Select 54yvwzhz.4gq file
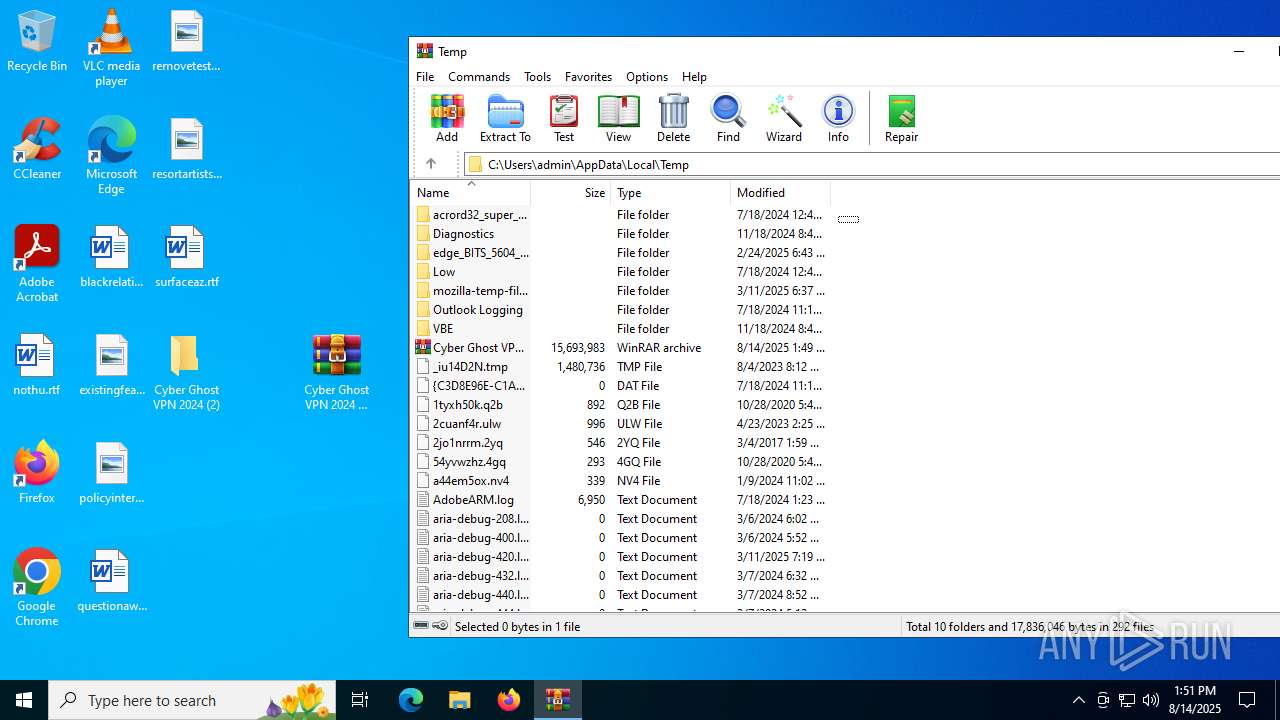 click(x=620, y=462)
